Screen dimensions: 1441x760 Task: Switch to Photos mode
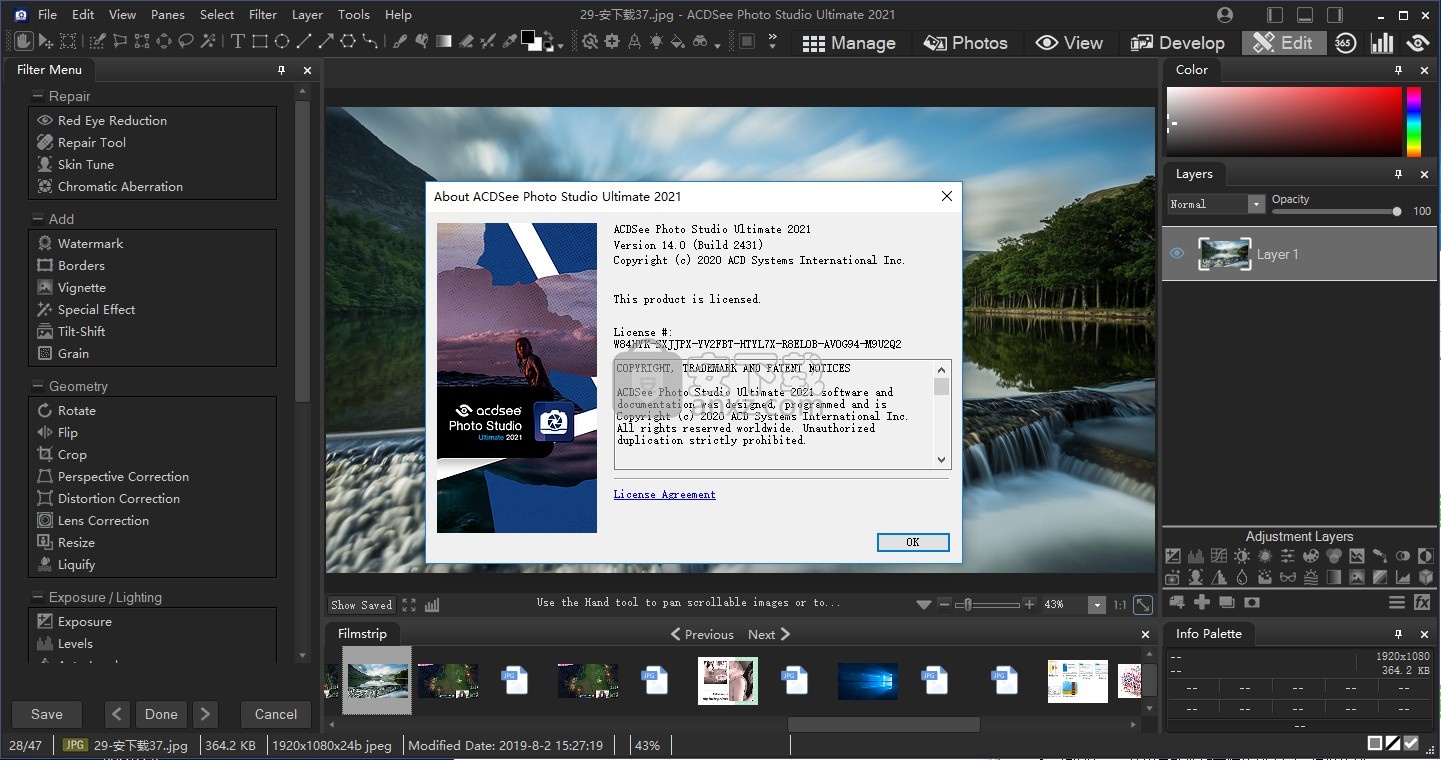pyautogui.click(x=965, y=43)
